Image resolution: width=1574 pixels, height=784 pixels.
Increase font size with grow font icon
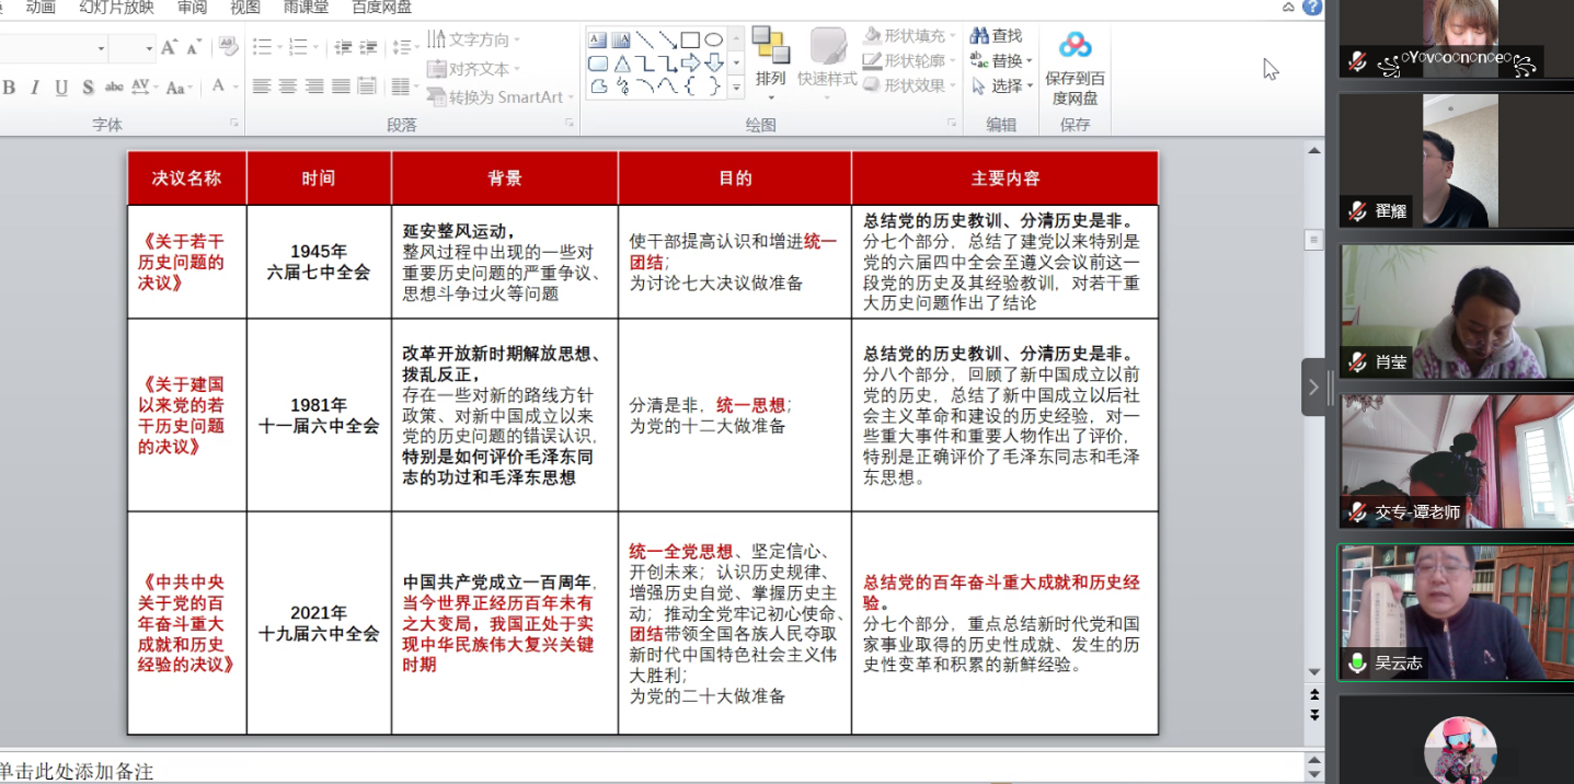pyautogui.click(x=169, y=47)
